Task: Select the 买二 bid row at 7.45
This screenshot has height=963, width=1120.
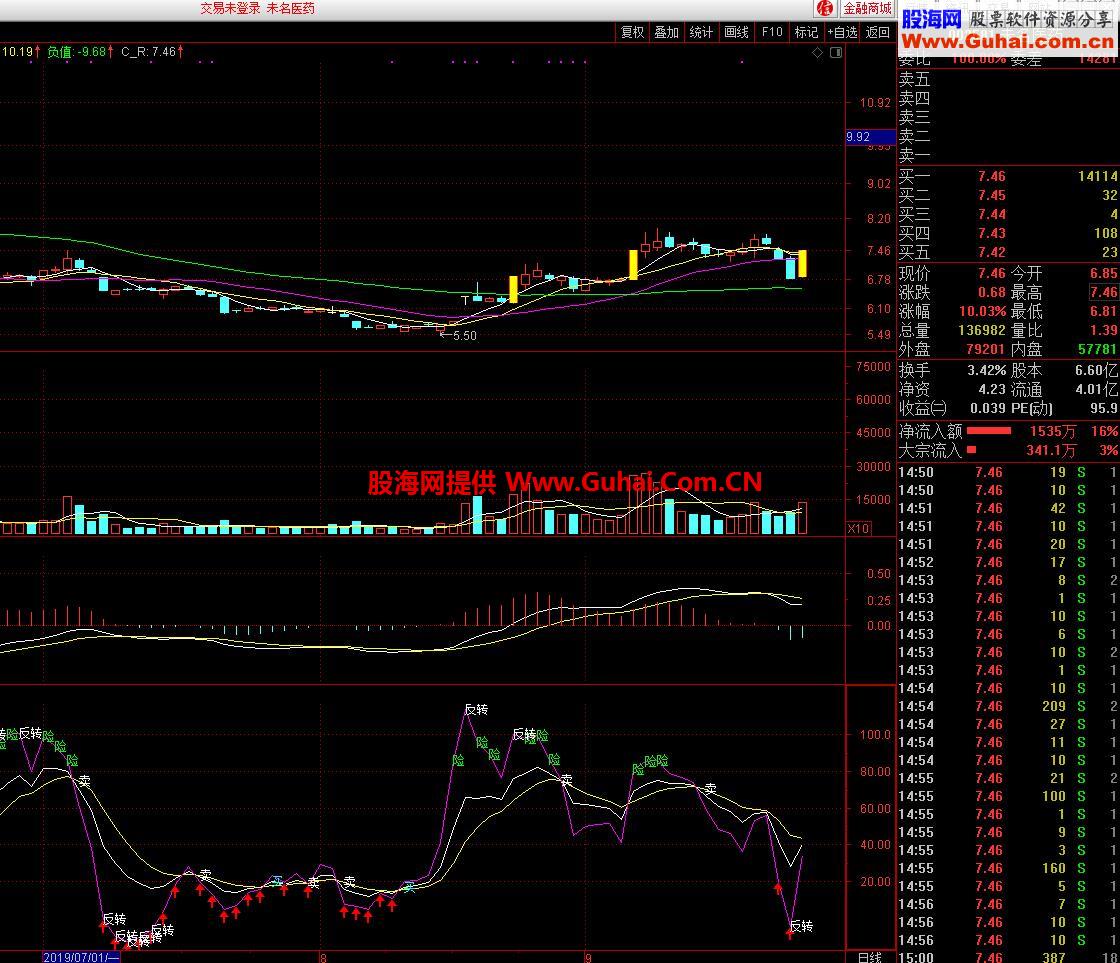Action: click(x=1008, y=195)
